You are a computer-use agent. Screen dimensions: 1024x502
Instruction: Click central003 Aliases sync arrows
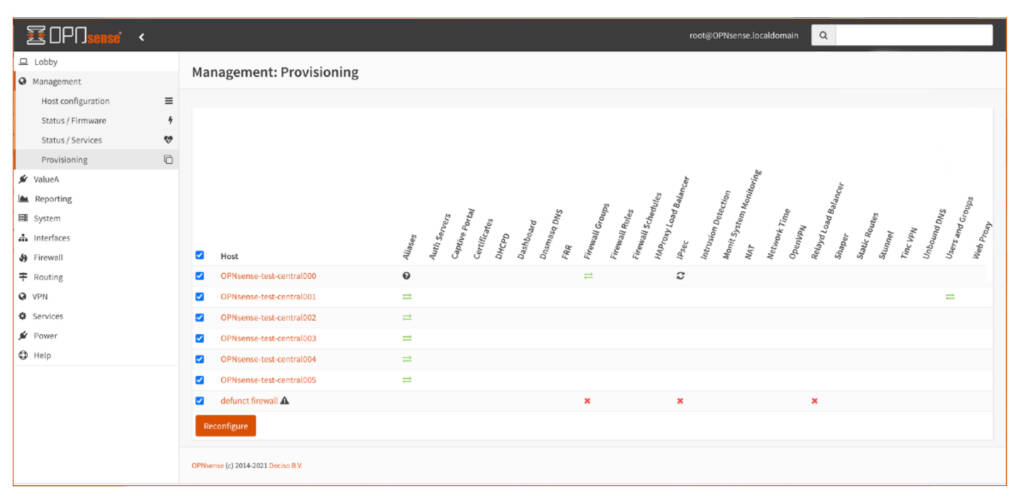(407, 338)
